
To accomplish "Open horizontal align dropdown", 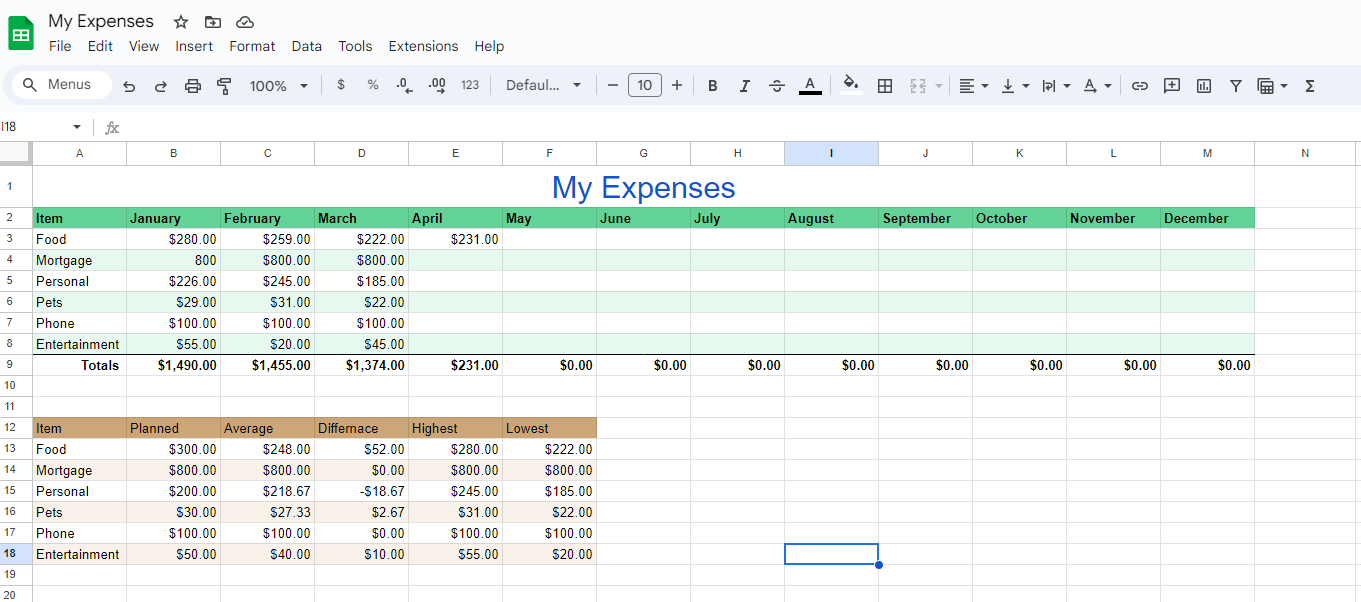I will [973, 86].
